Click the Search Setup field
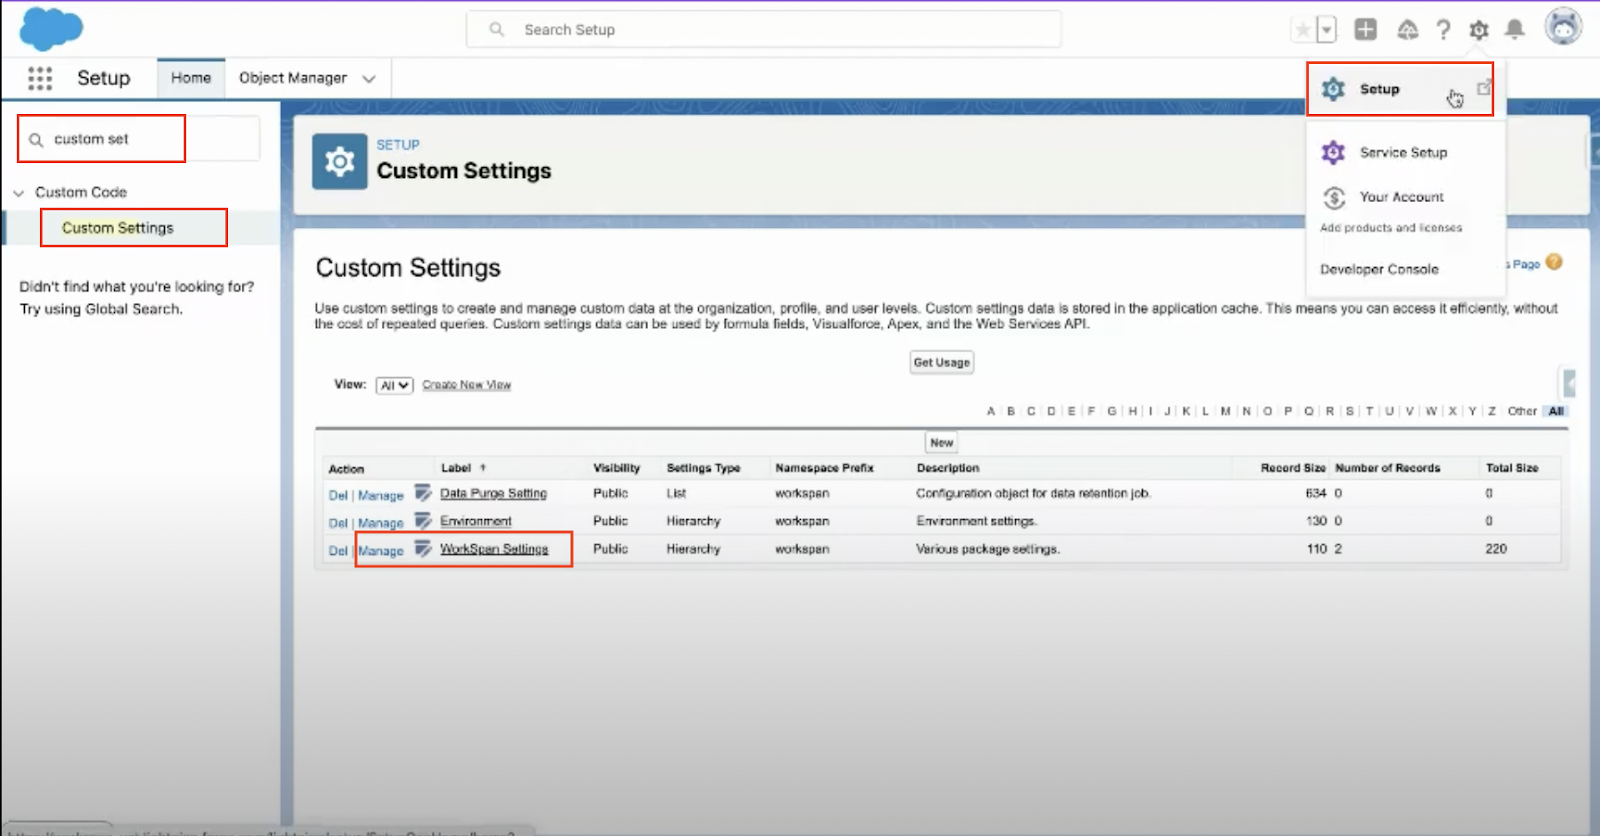Viewport: 1600px width, 836px height. pyautogui.click(x=763, y=30)
